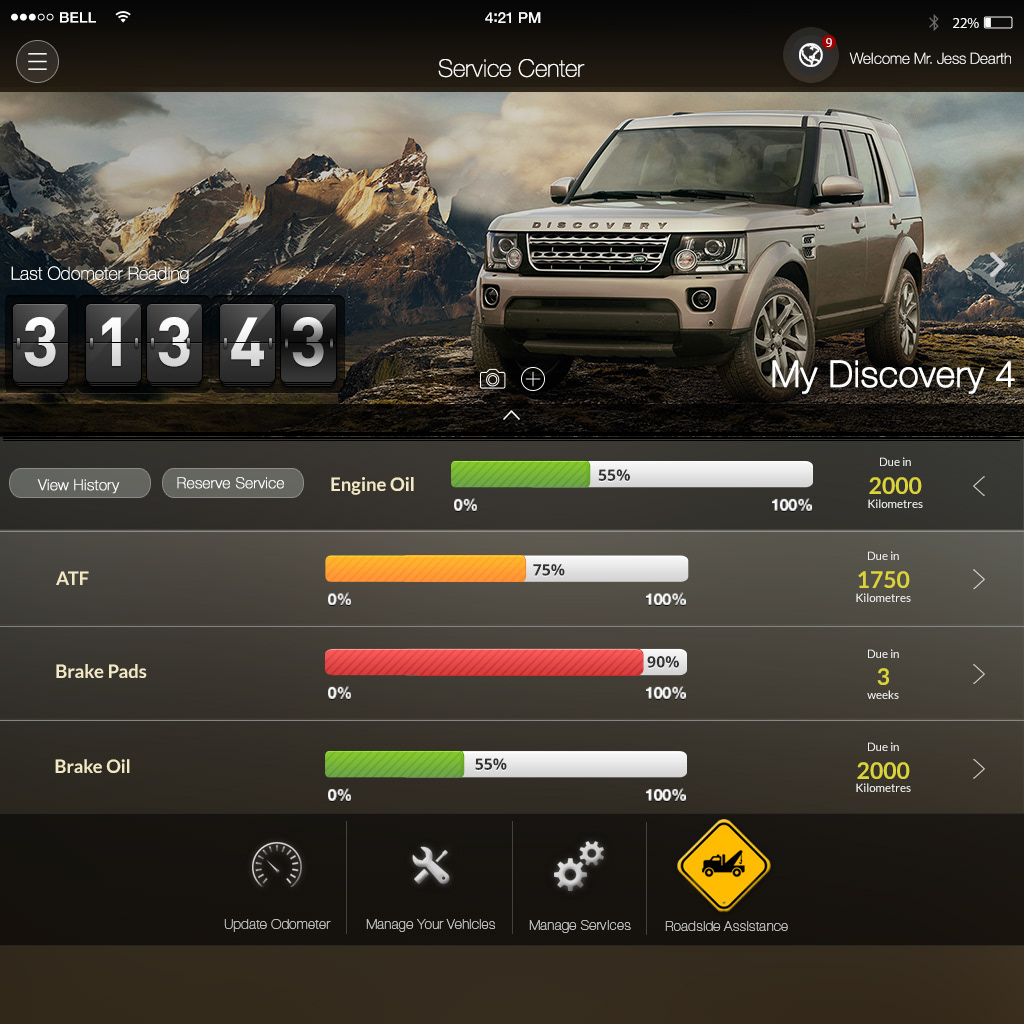This screenshot has height=1024, width=1024.
Task: Tap the battery indicator icon
Action: pyautogui.click(x=998, y=23)
